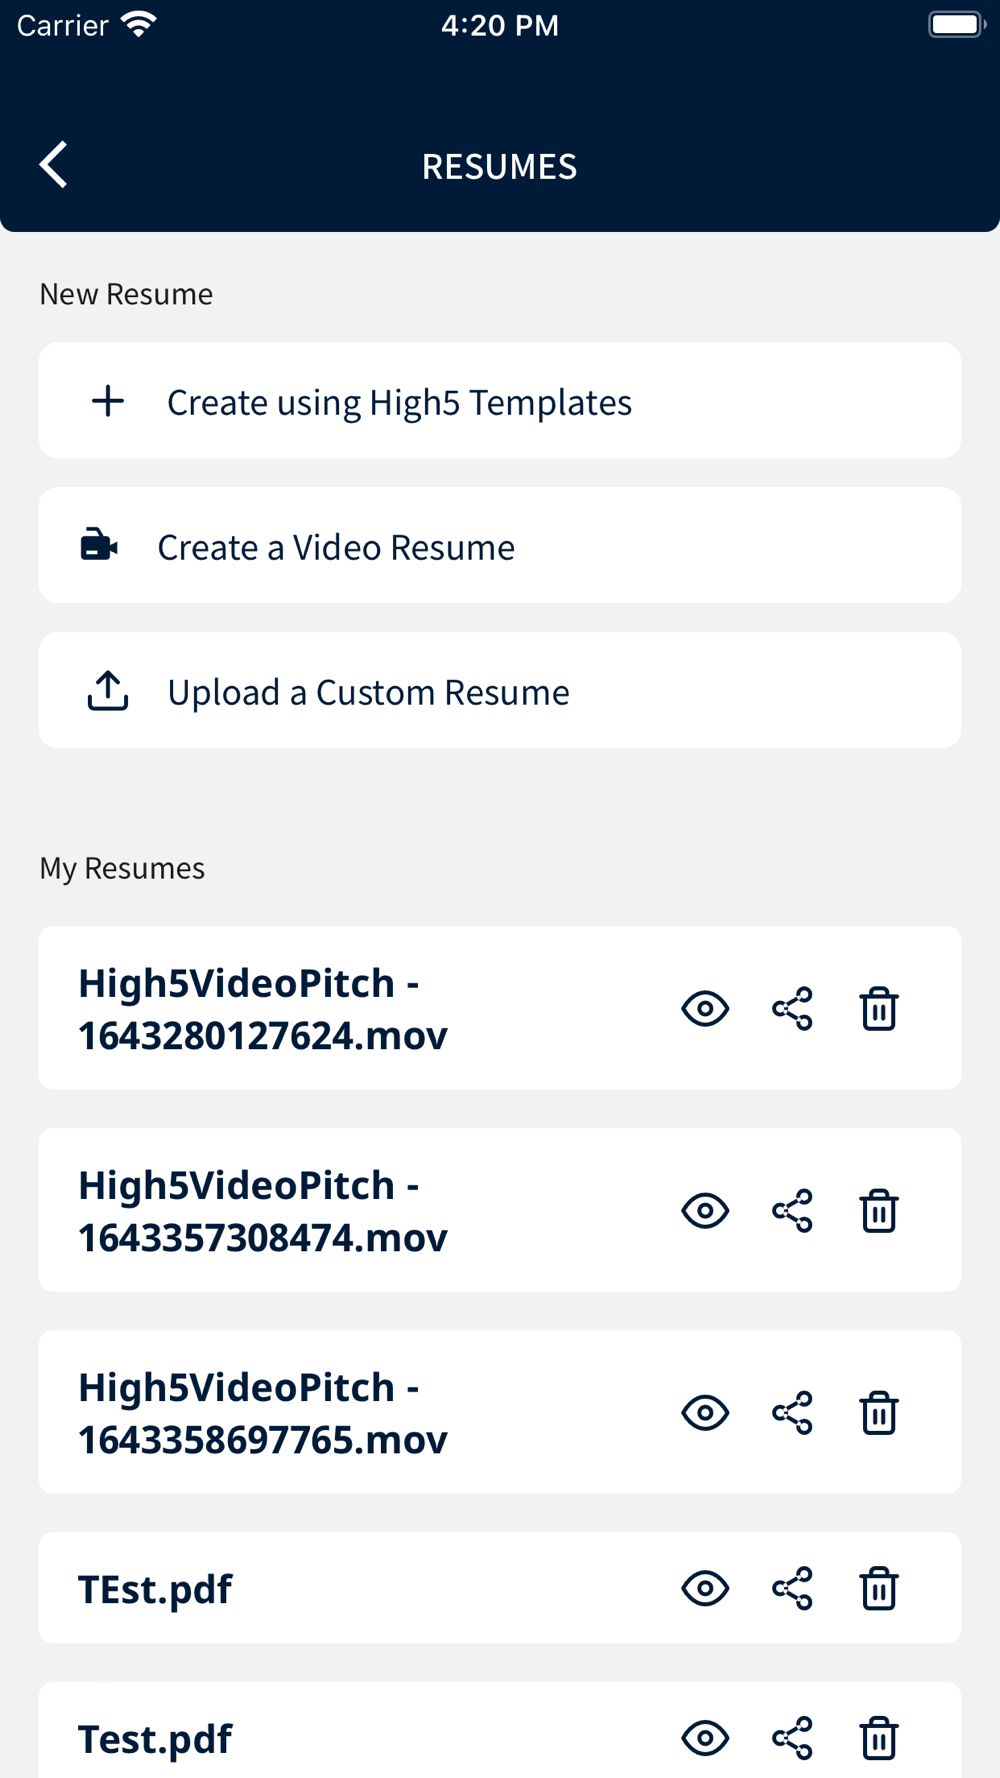Share the 1643357308474.mov video pitch

click(x=792, y=1211)
